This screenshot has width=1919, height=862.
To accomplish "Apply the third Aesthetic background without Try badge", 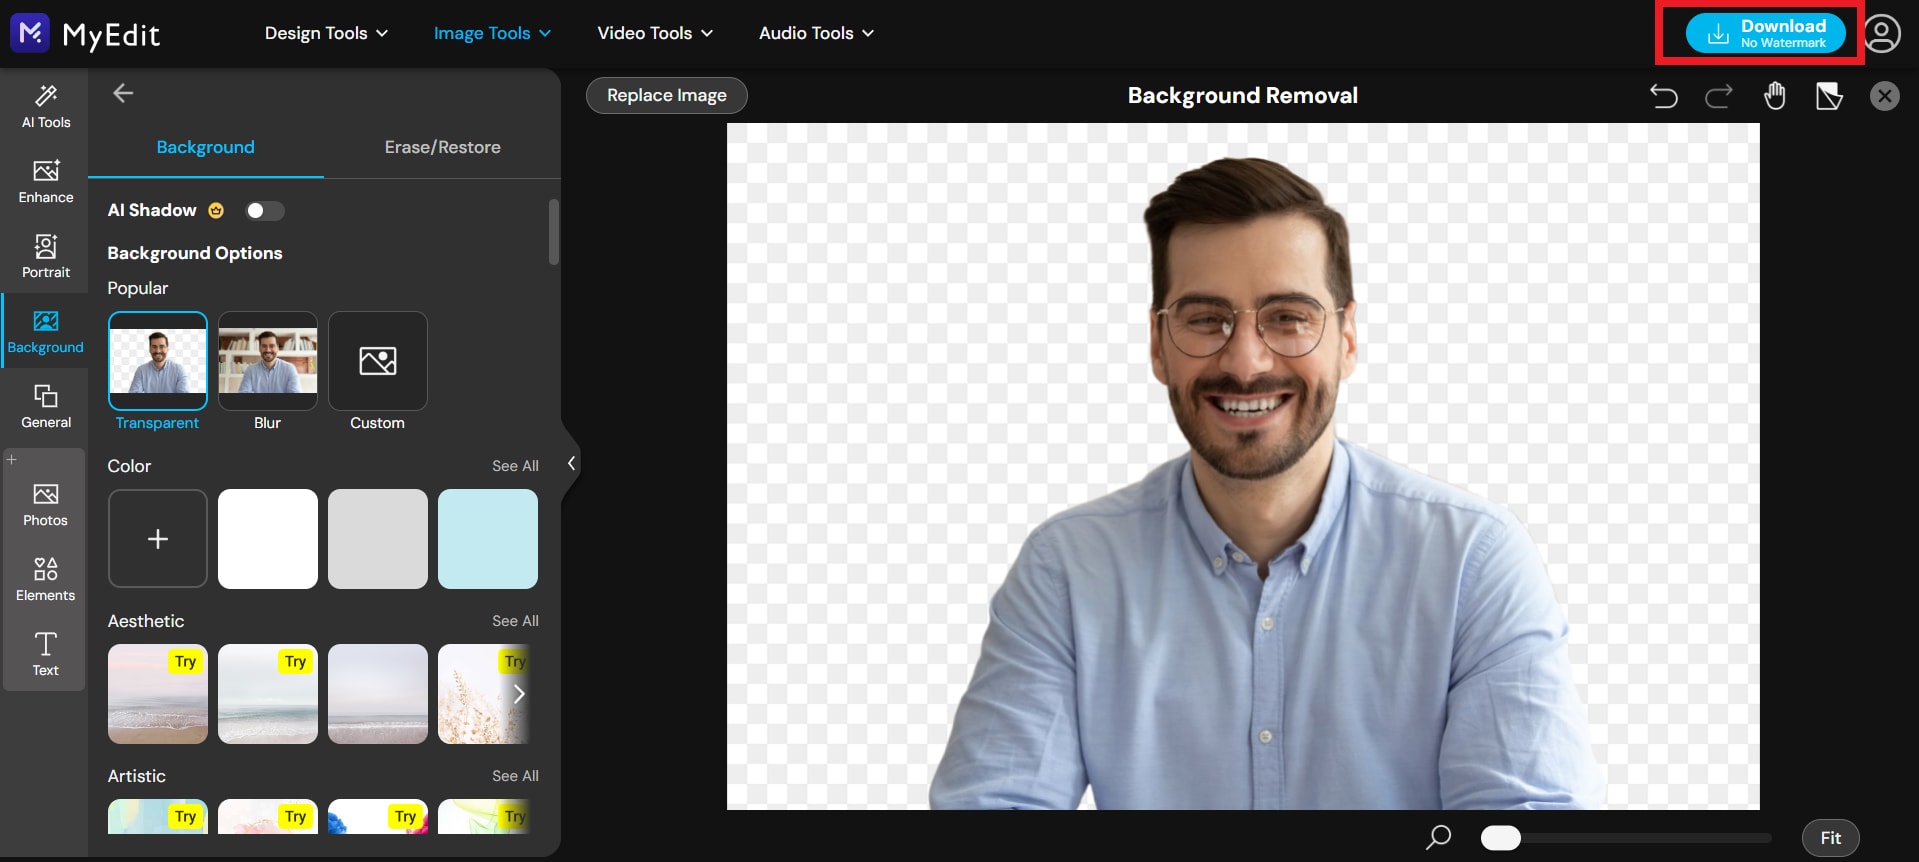I will pos(378,694).
